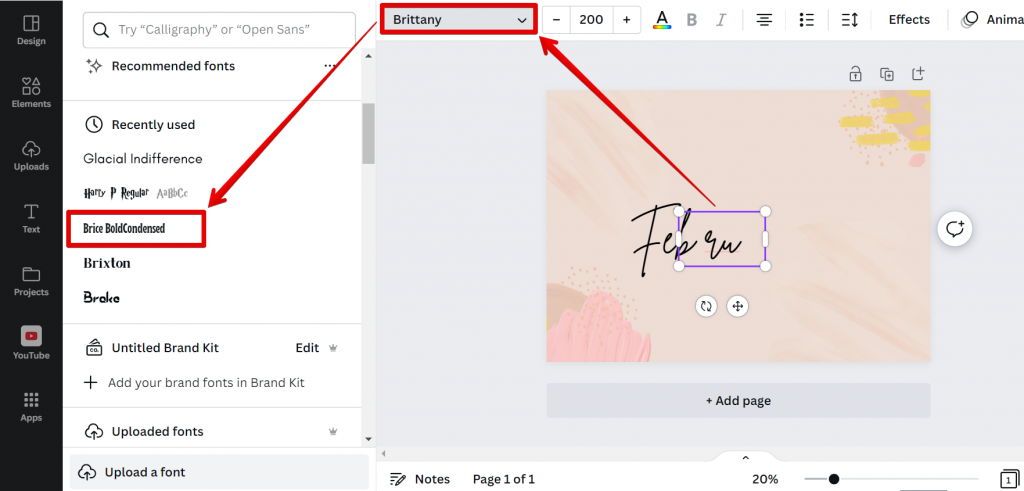The image size is (1024, 491).
Task: Expand the page thumbnails with the chevron
Action: [x=746, y=457]
